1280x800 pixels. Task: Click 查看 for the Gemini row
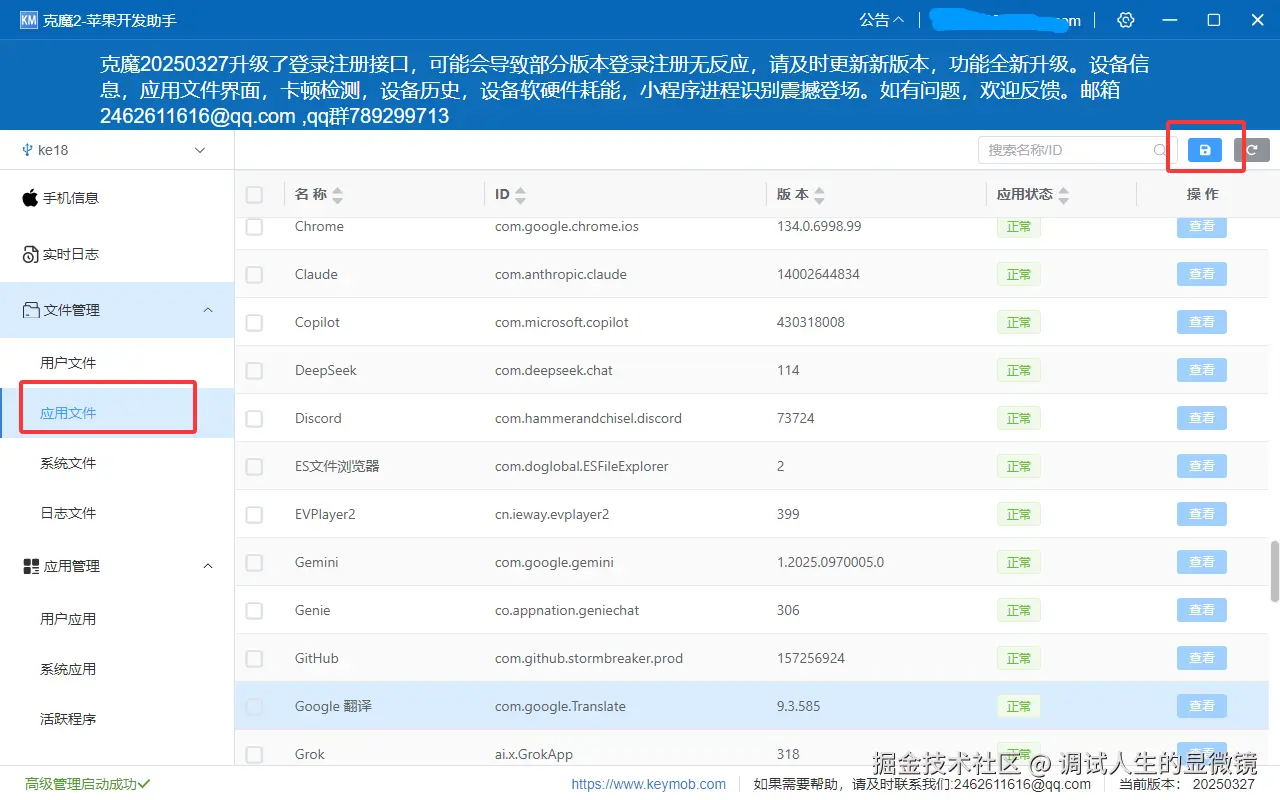pyautogui.click(x=1202, y=562)
